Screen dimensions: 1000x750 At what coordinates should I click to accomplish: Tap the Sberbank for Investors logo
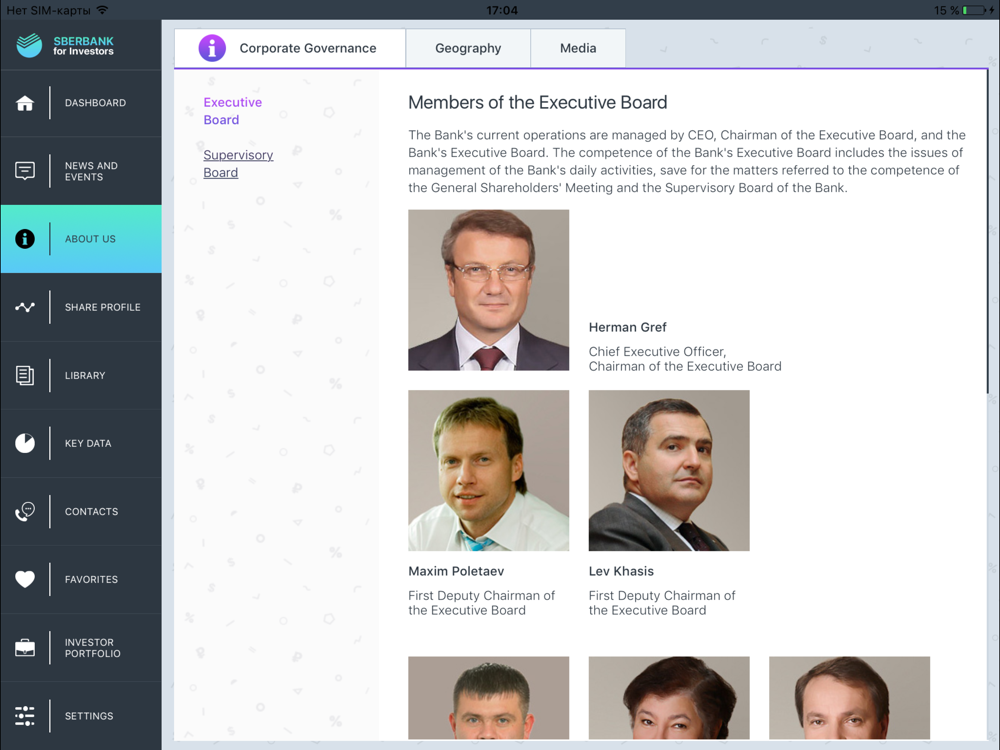(64, 45)
